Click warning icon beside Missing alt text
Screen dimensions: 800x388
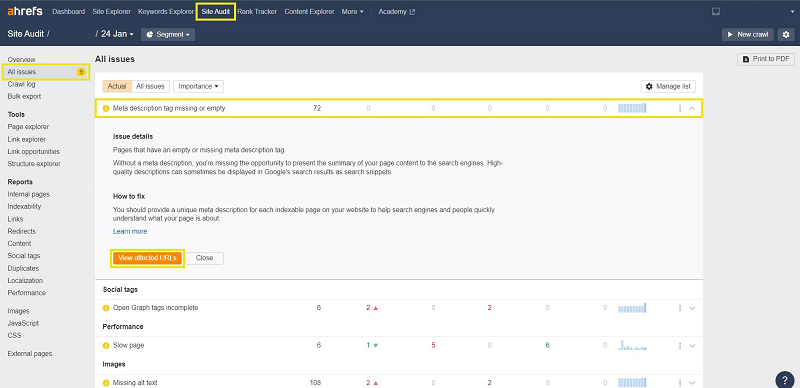106,383
